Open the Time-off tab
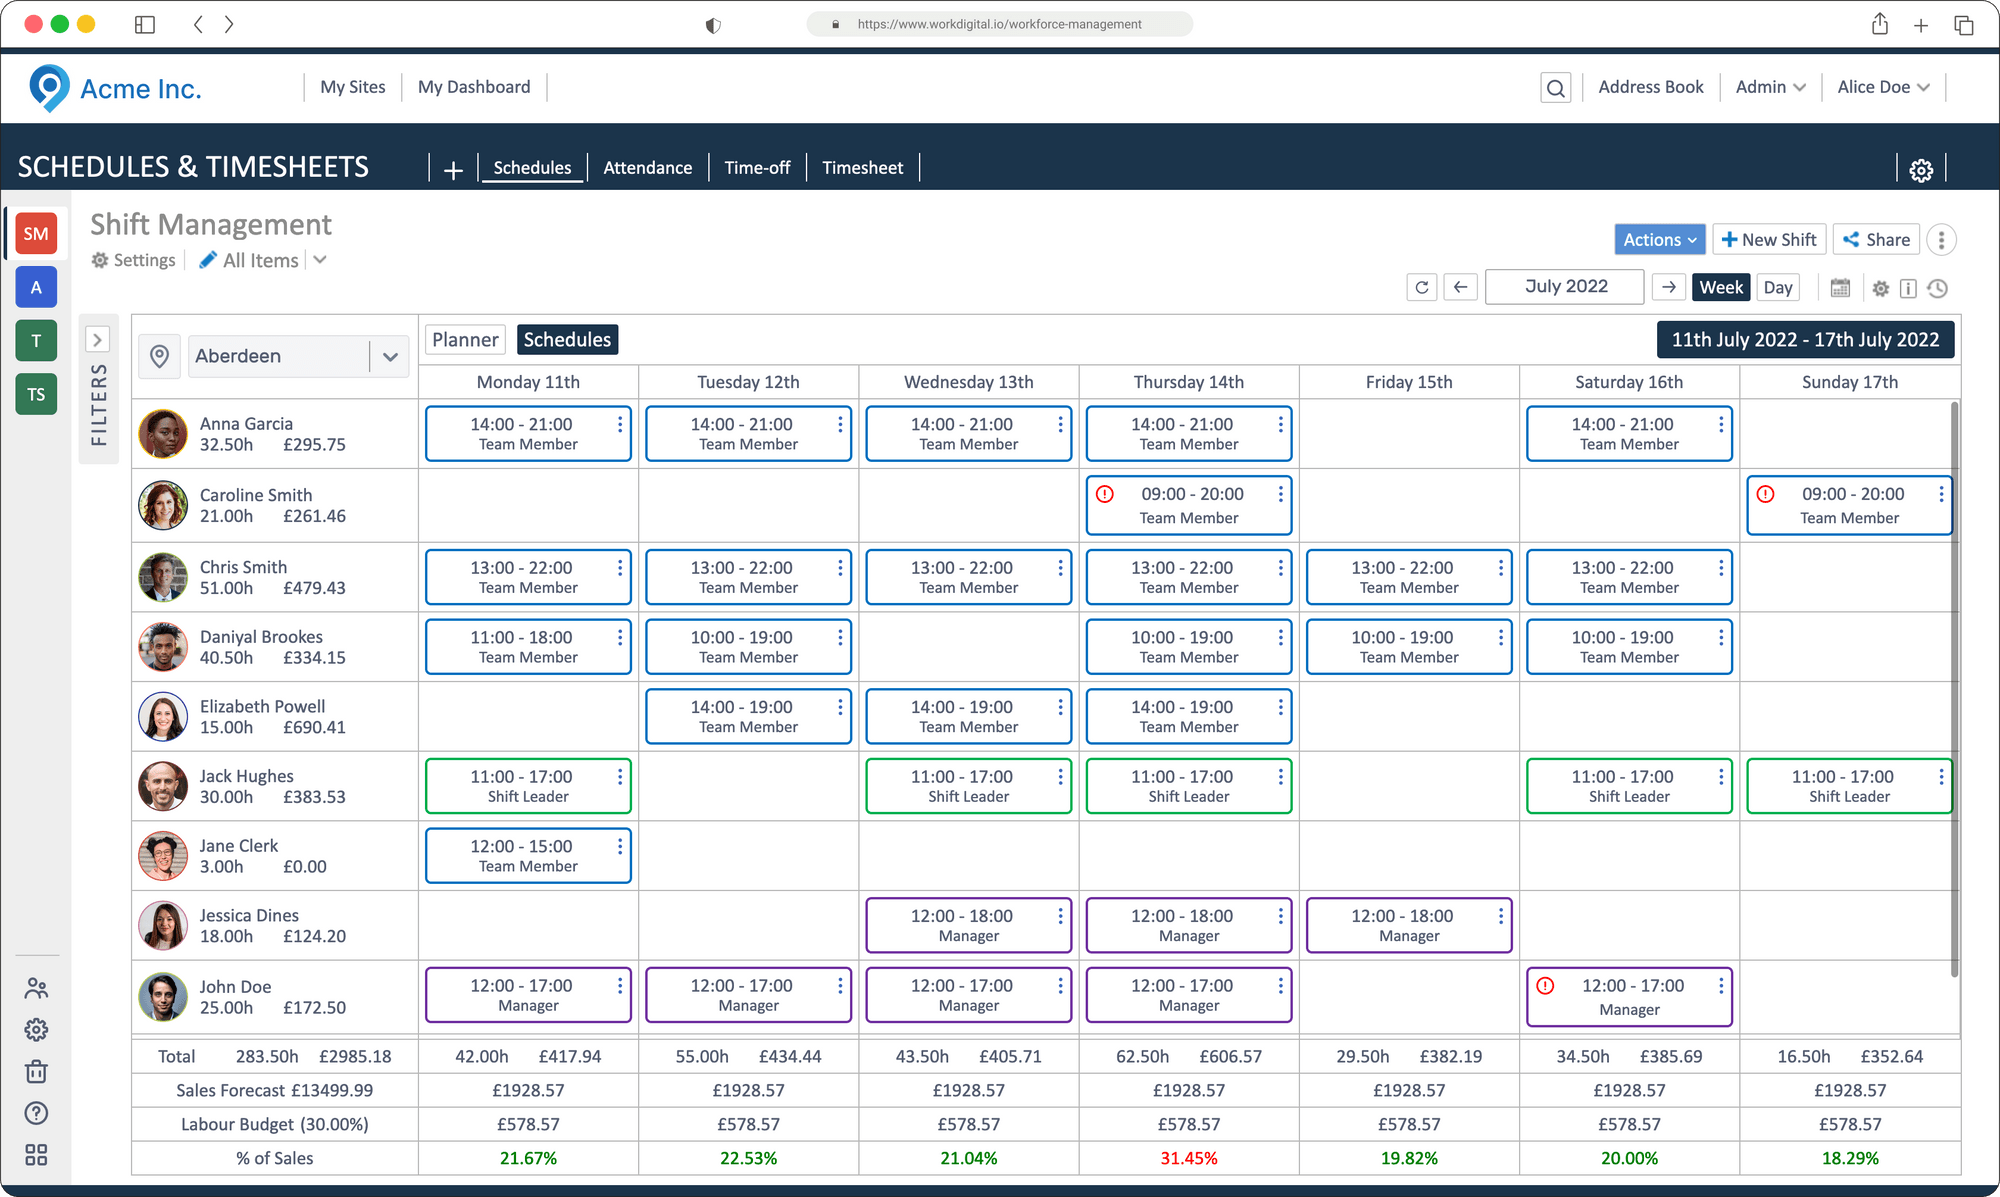The height and width of the screenshot is (1197, 2000). (x=757, y=167)
